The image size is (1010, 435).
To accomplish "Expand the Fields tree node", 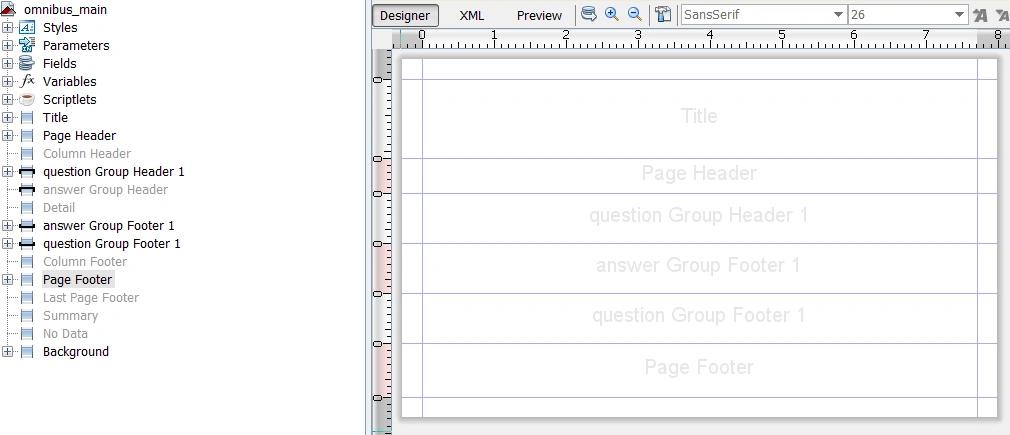I will [x=8, y=64].
